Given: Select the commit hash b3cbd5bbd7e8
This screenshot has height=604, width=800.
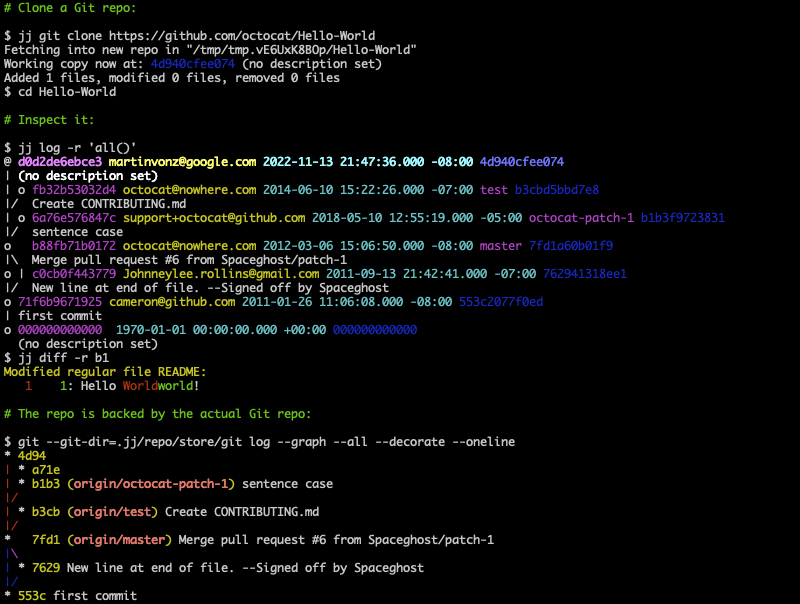Looking at the screenshot, I should click(x=557, y=189).
